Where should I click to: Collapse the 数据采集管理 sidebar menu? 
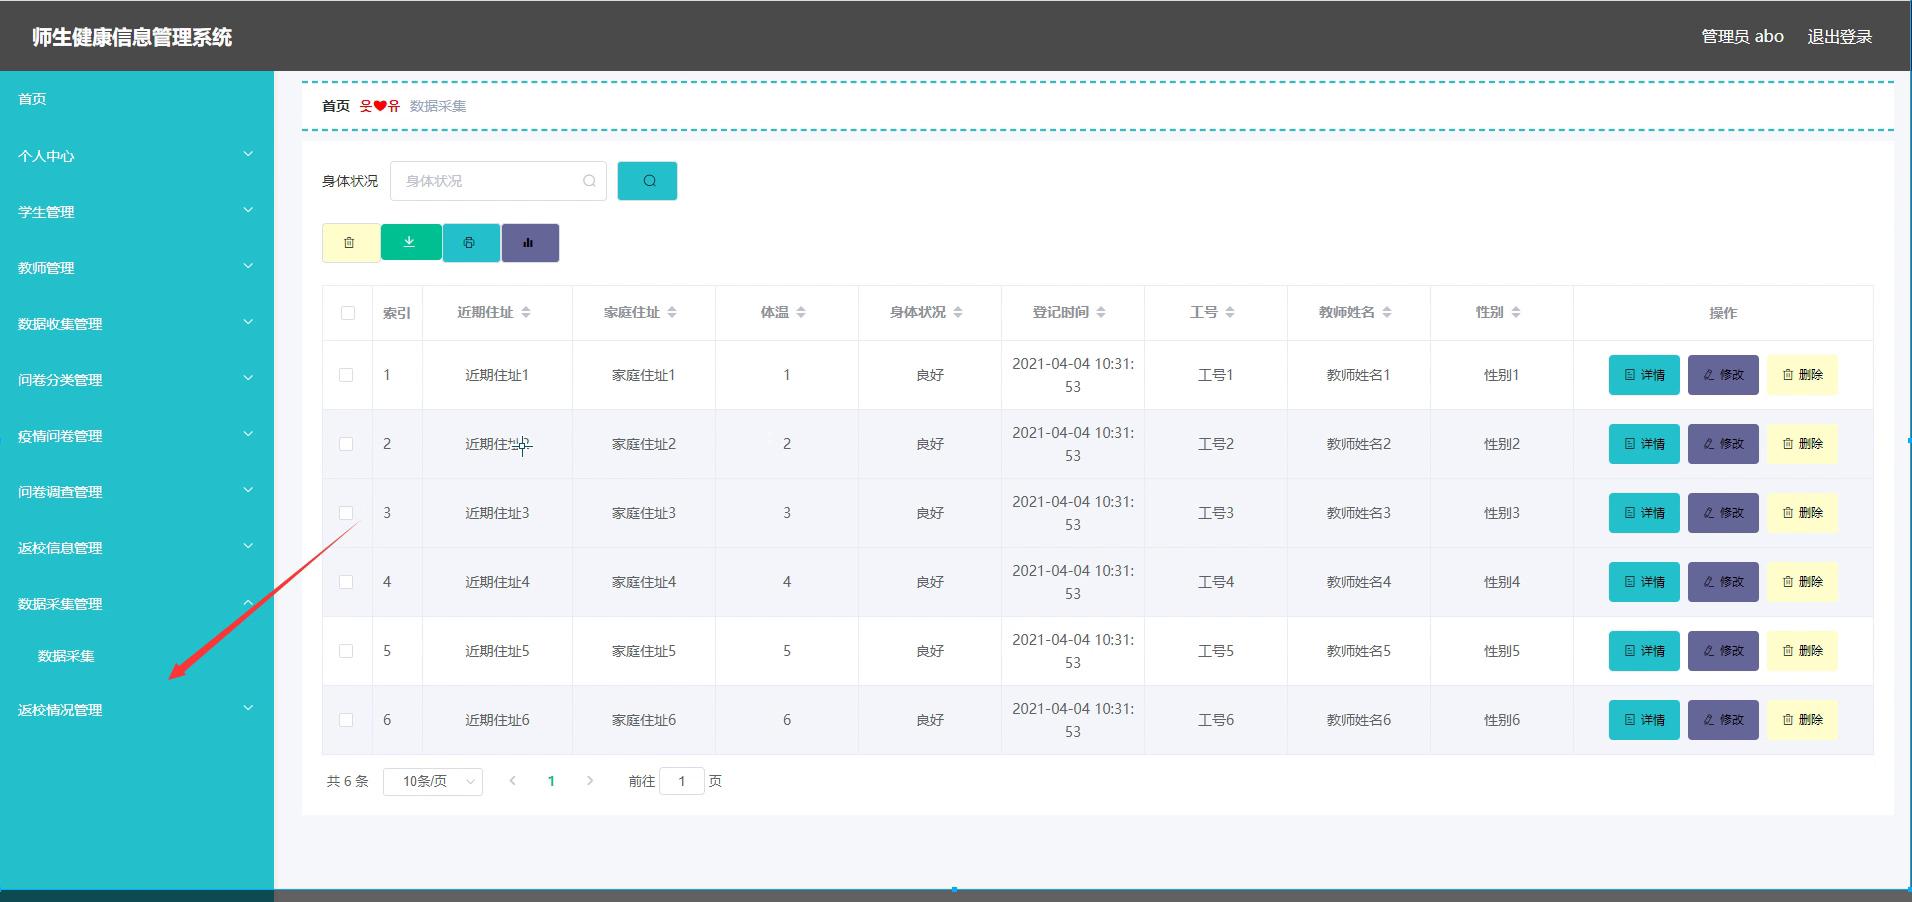click(x=136, y=604)
